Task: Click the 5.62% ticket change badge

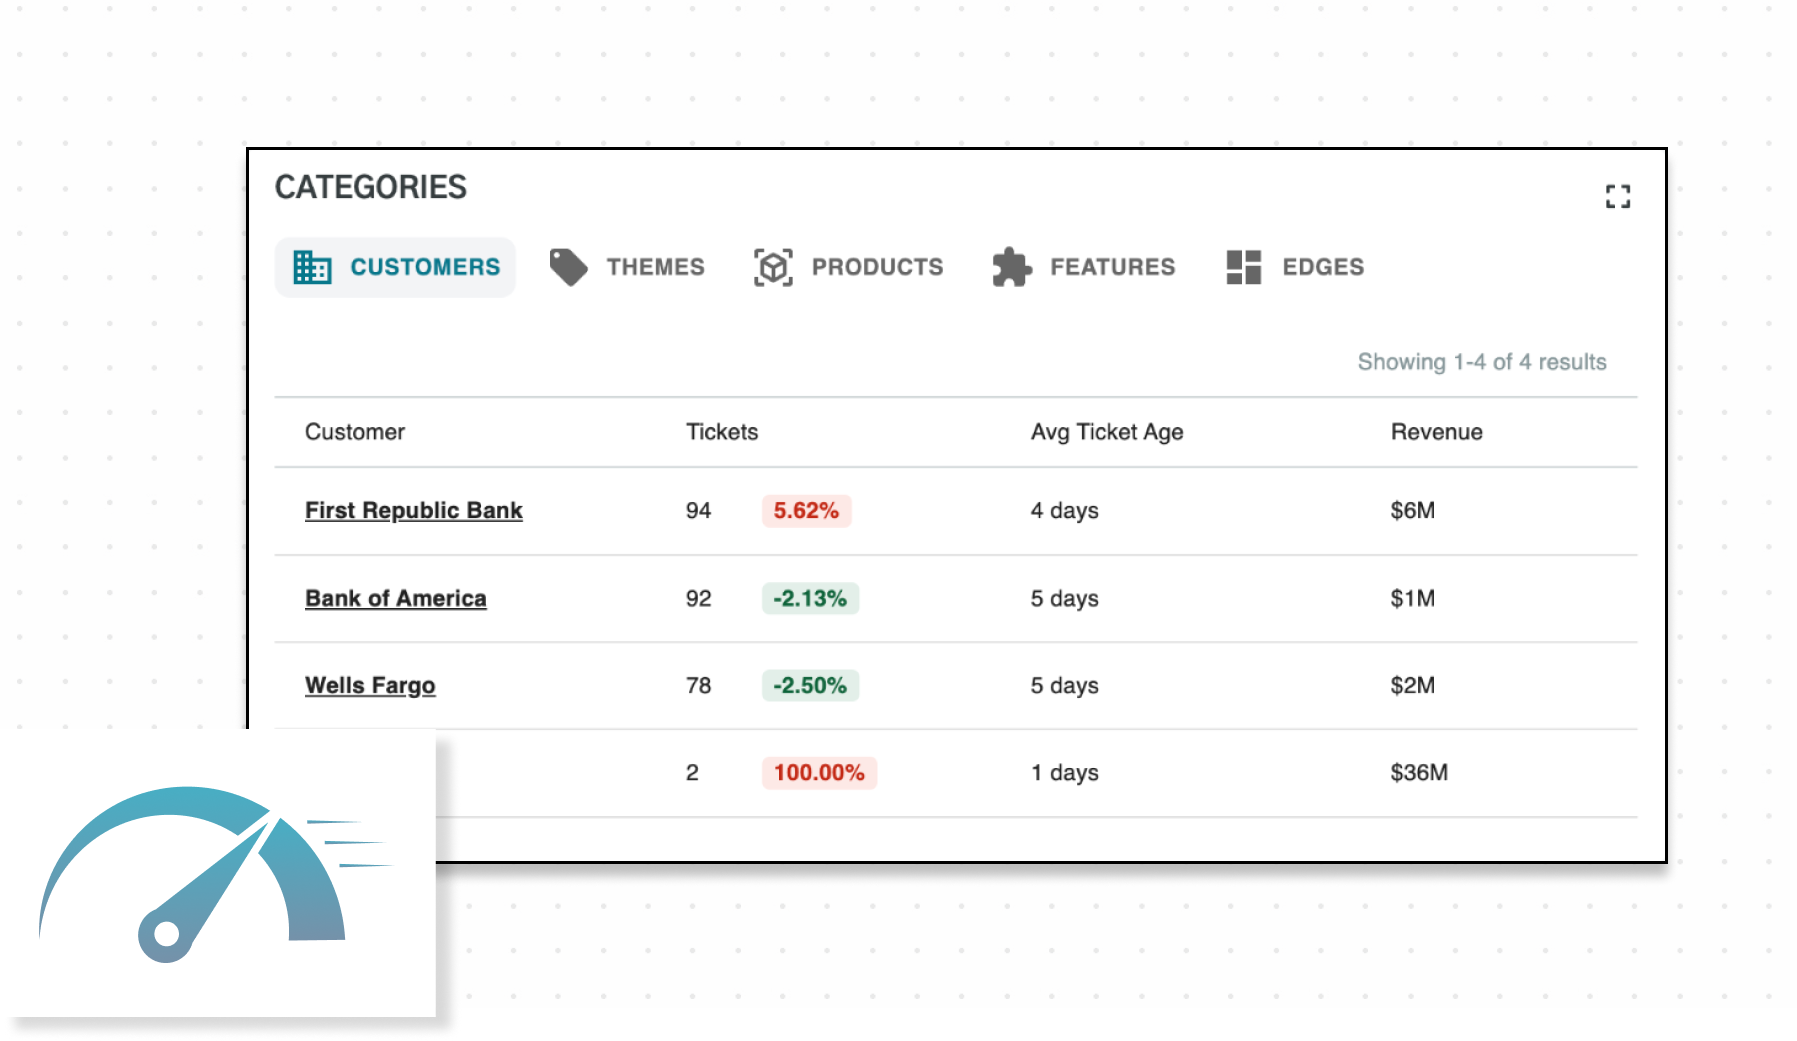Action: pos(806,511)
